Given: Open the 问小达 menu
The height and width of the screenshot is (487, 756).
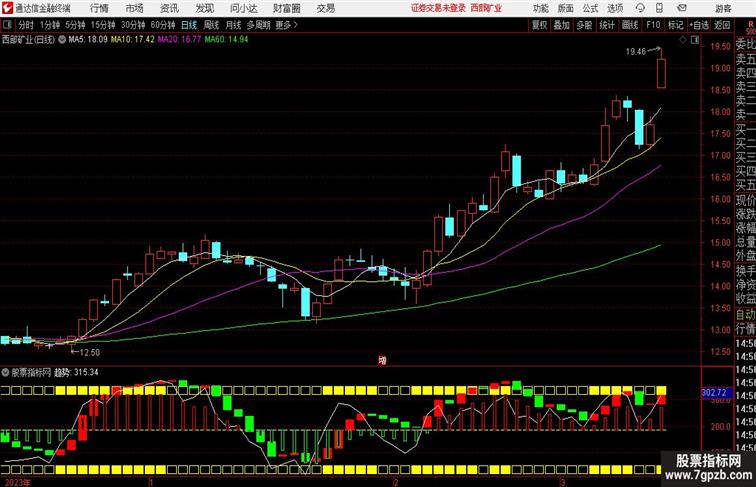Looking at the screenshot, I should coord(243,8).
